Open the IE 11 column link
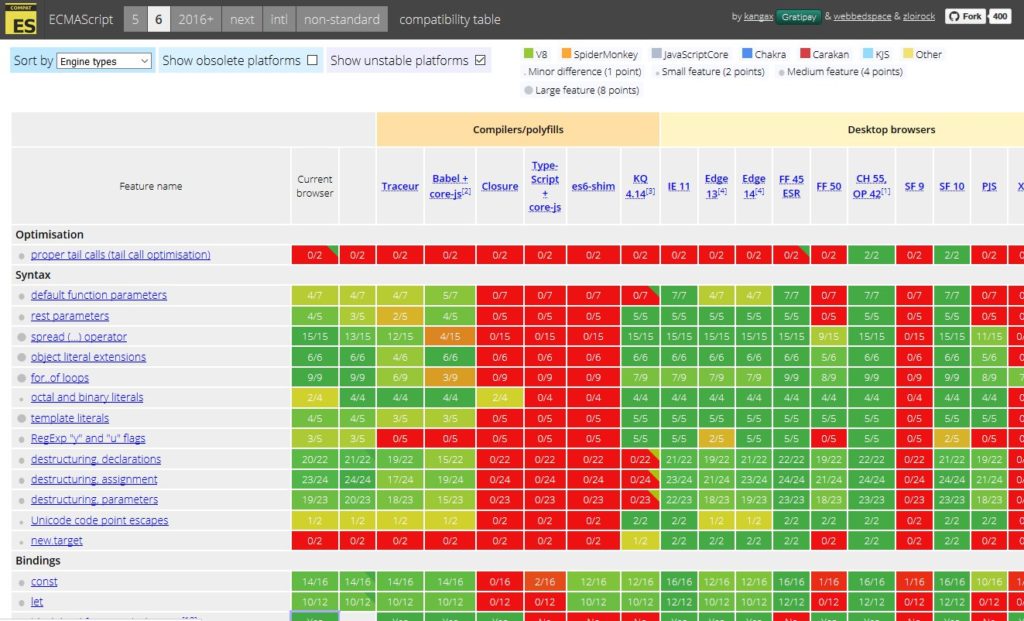This screenshot has height=621, width=1024. 679,186
